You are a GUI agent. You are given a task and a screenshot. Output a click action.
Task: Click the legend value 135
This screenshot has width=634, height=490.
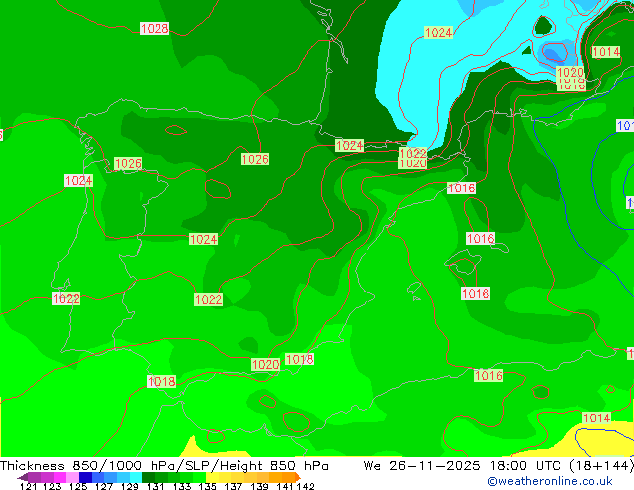(x=207, y=486)
